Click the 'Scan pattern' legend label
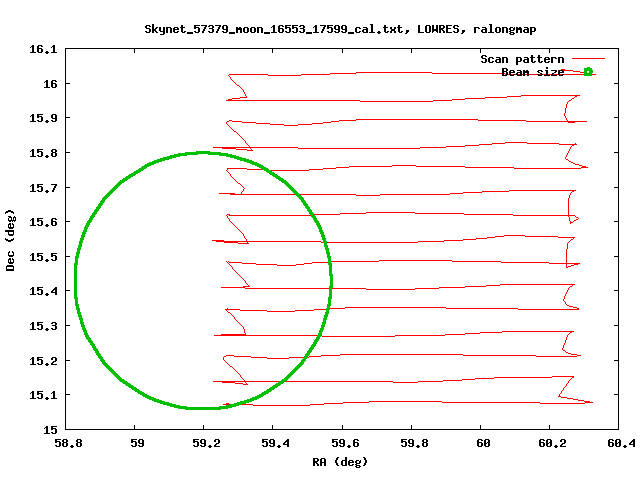The width and height of the screenshot is (640, 480). [522, 59]
